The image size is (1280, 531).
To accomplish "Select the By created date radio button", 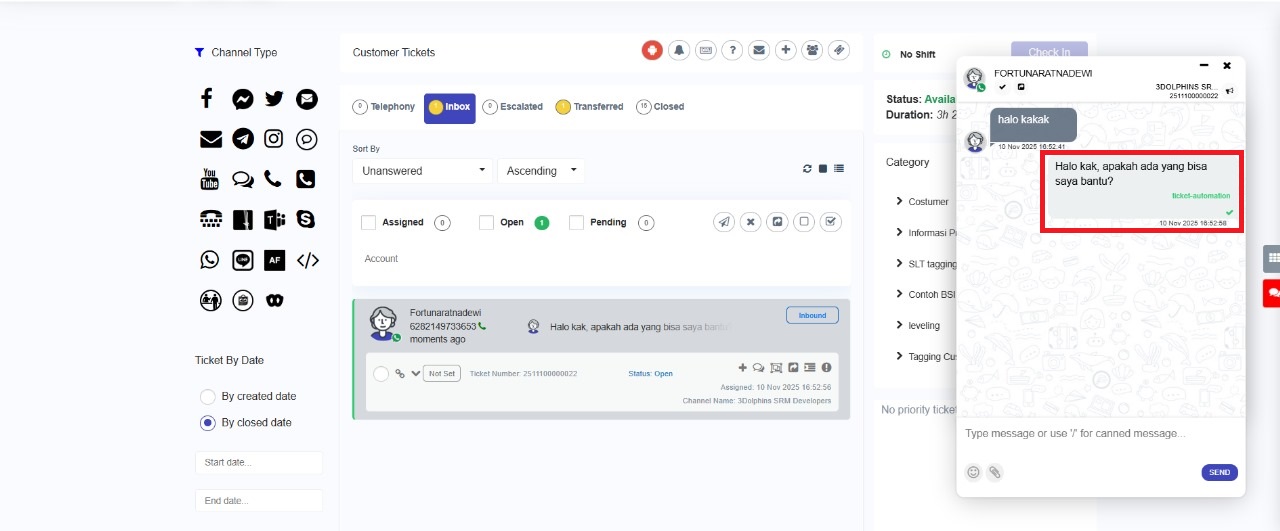I will point(208,396).
